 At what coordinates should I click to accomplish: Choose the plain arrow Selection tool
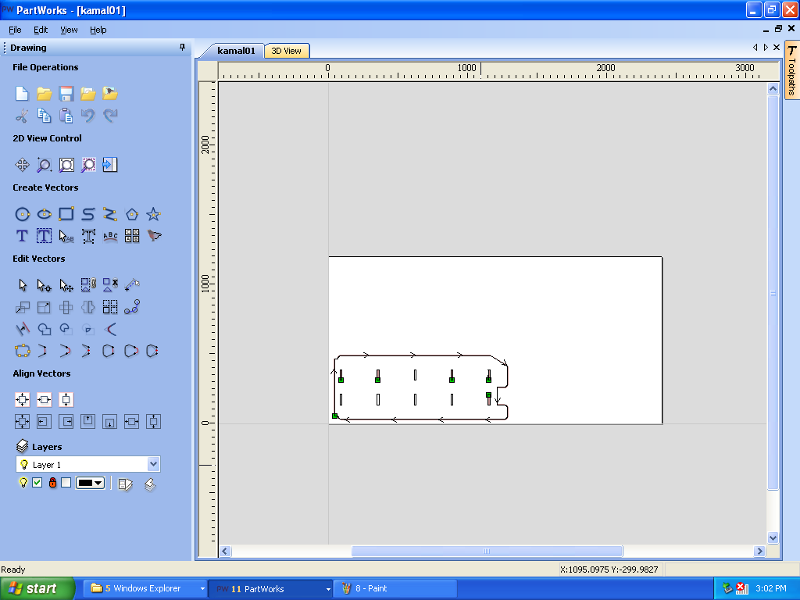click(22, 285)
